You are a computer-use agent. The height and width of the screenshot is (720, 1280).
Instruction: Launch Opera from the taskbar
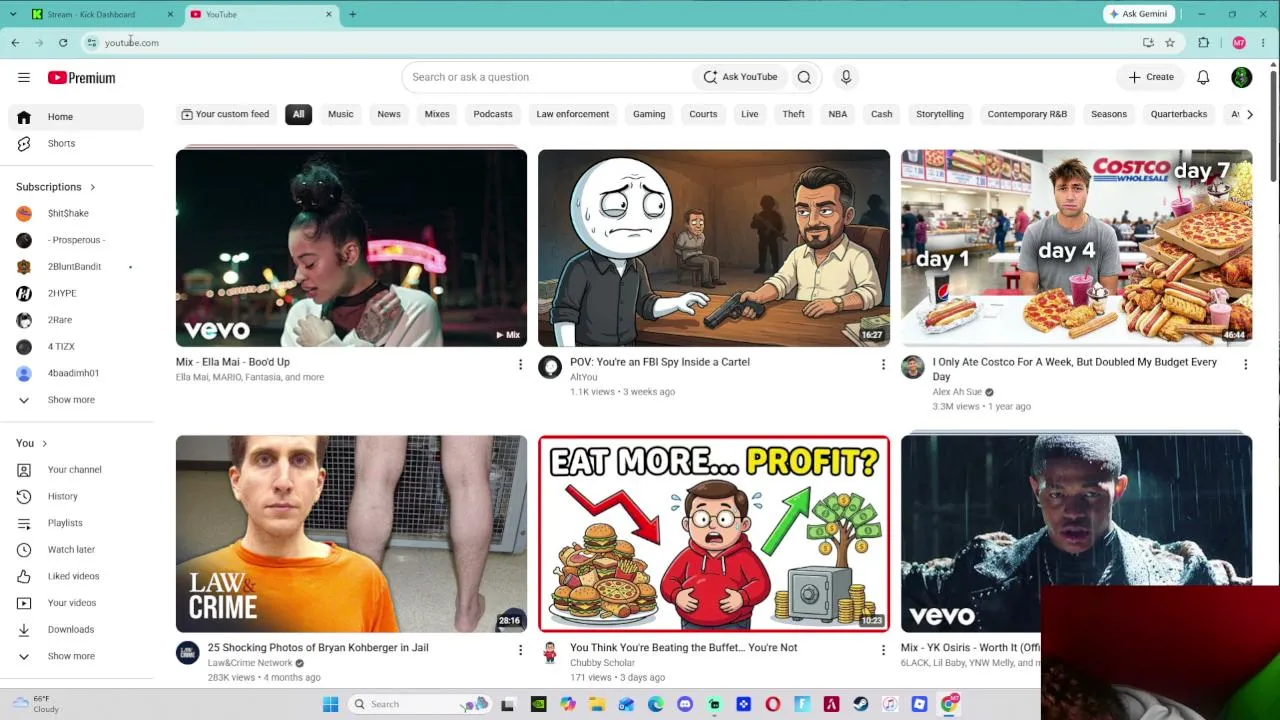[x=772, y=704]
